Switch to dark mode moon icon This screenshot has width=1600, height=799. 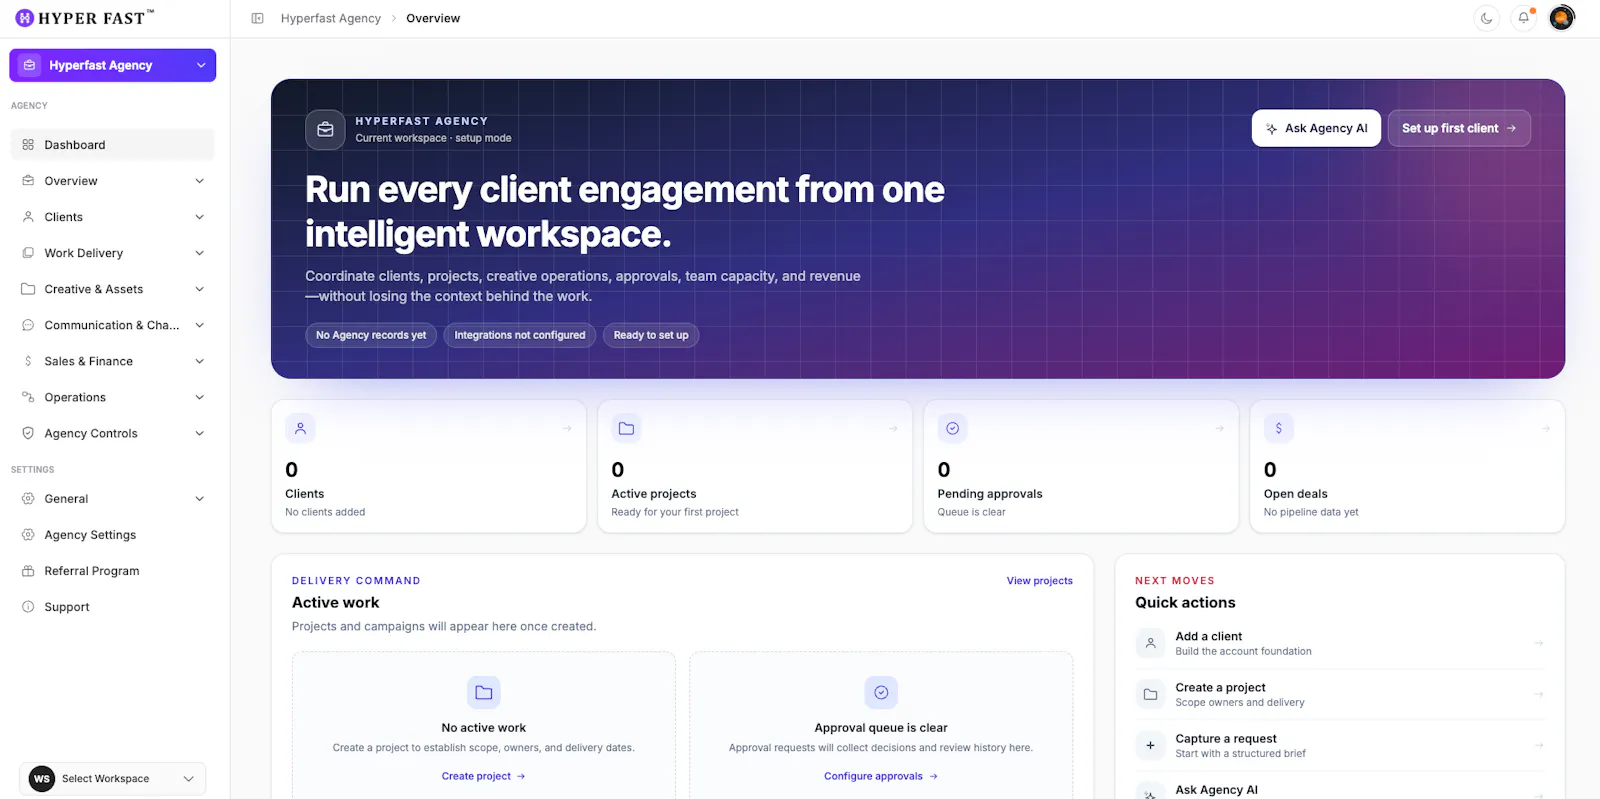coord(1487,18)
